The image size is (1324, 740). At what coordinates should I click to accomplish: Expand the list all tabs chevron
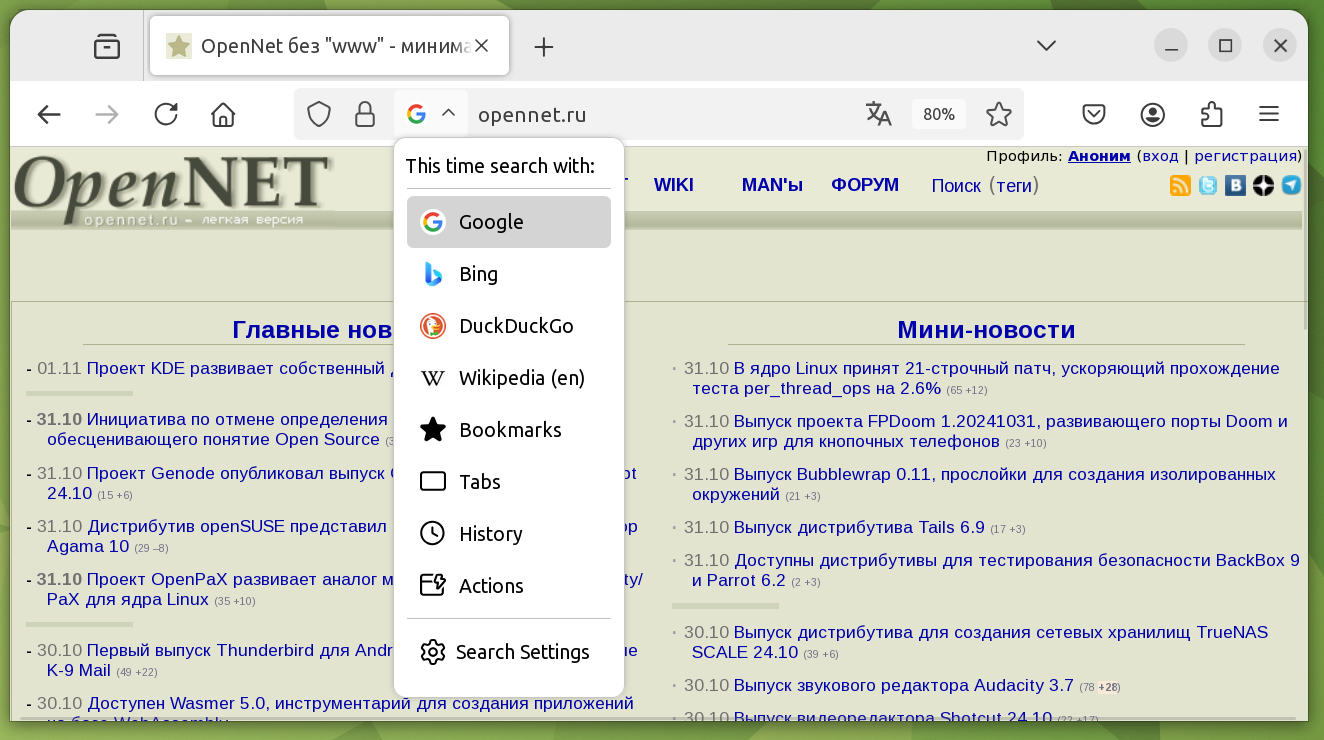[x=1046, y=46]
